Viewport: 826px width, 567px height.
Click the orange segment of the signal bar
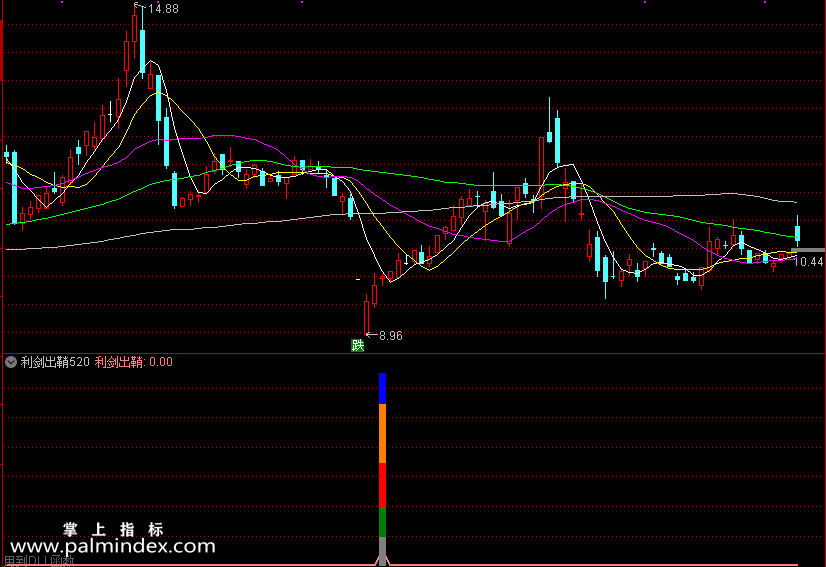382,433
